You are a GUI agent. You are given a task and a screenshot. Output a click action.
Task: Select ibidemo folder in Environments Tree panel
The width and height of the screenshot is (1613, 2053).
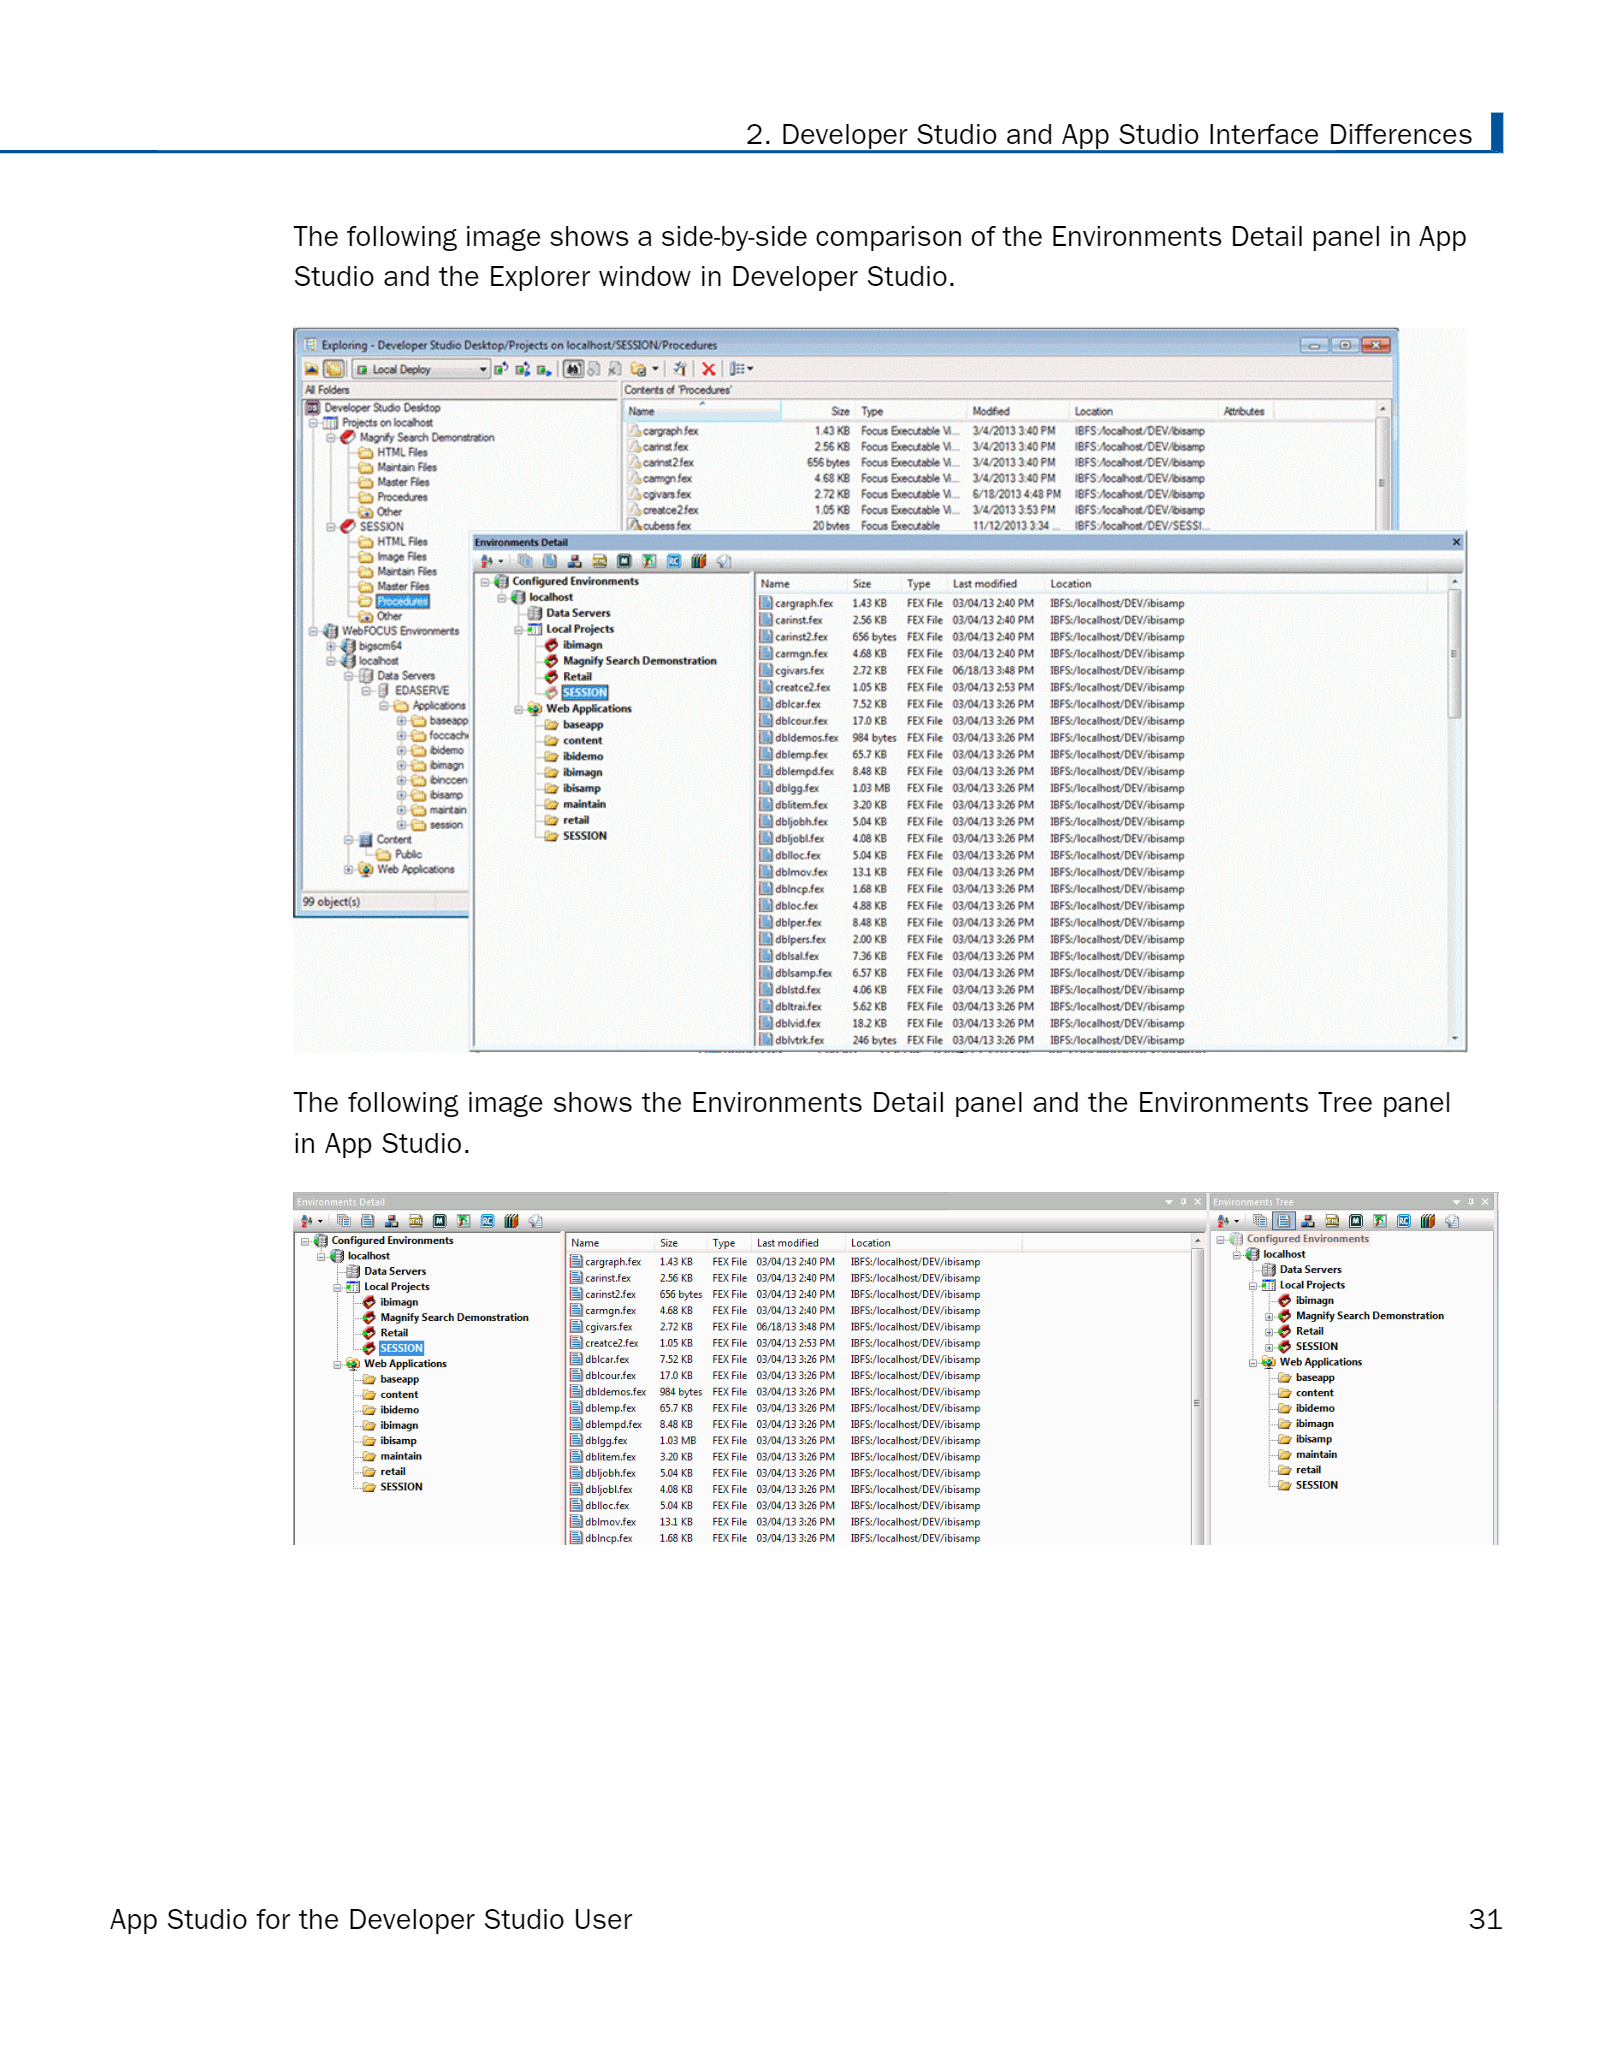pyautogui.click(x=1315, y=1408)
